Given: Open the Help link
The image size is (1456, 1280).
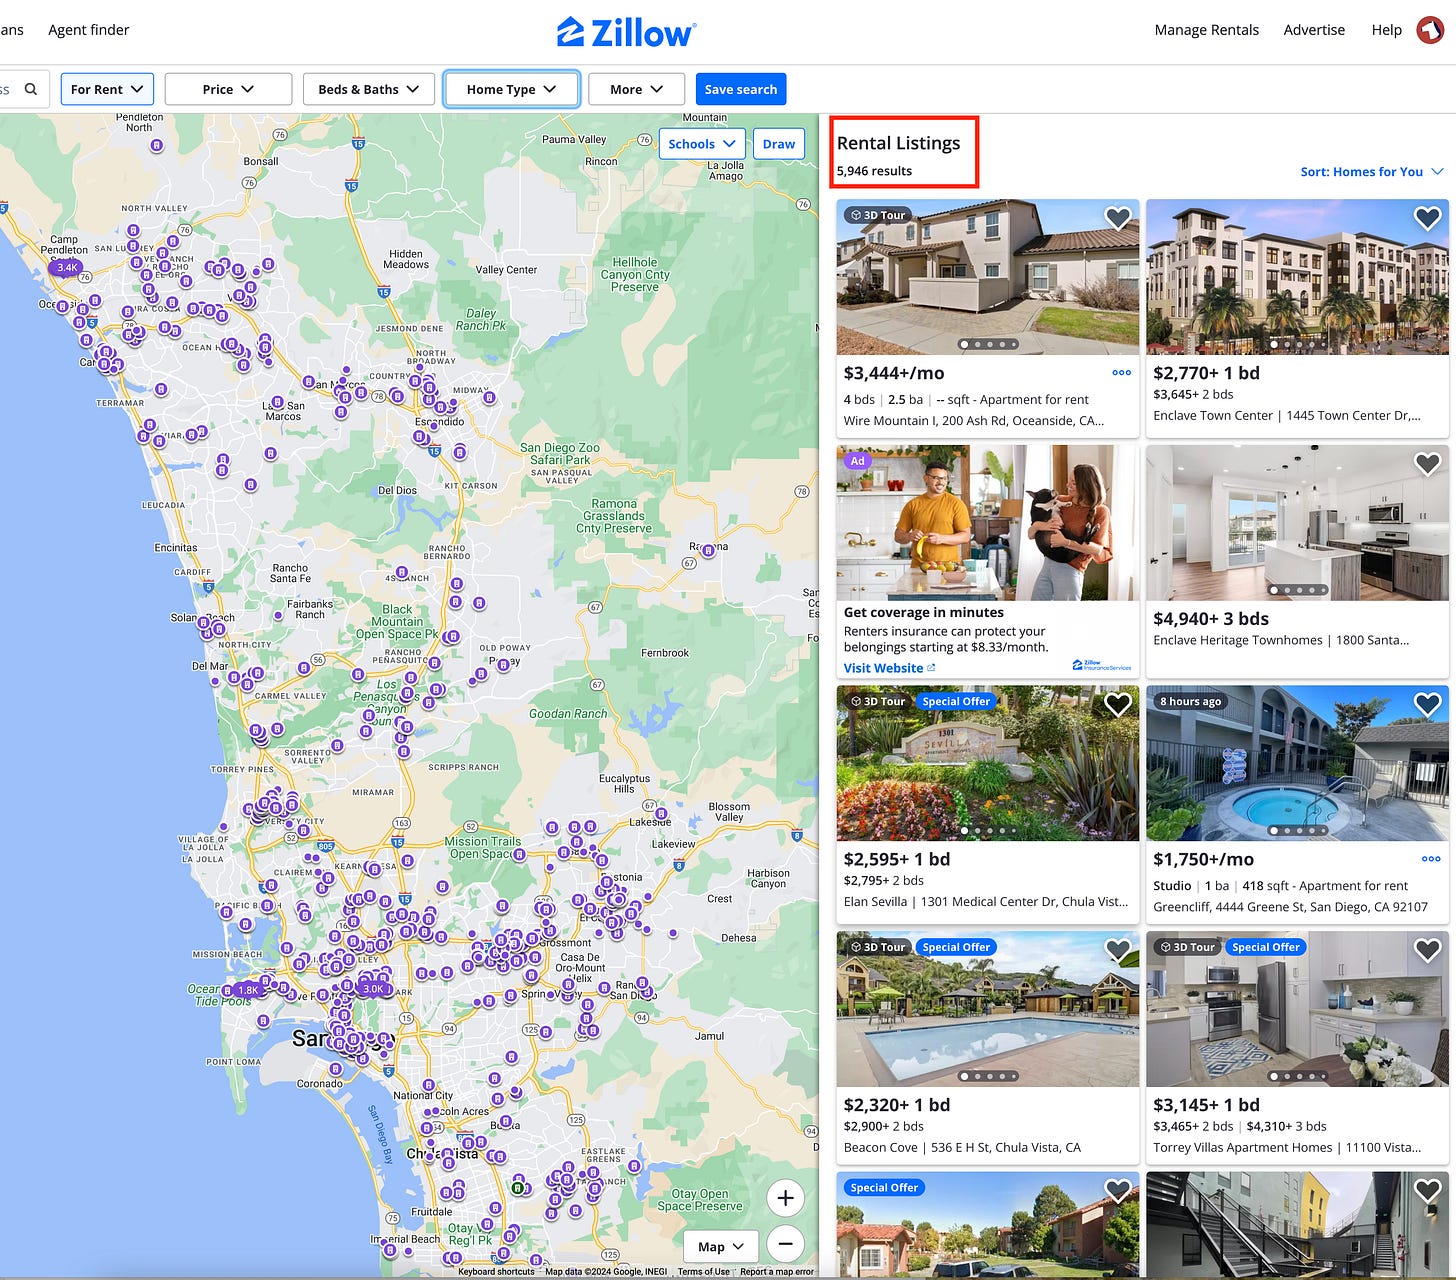Looking at the screenshot, I should pyautogui.click(x=1386, y=30).
